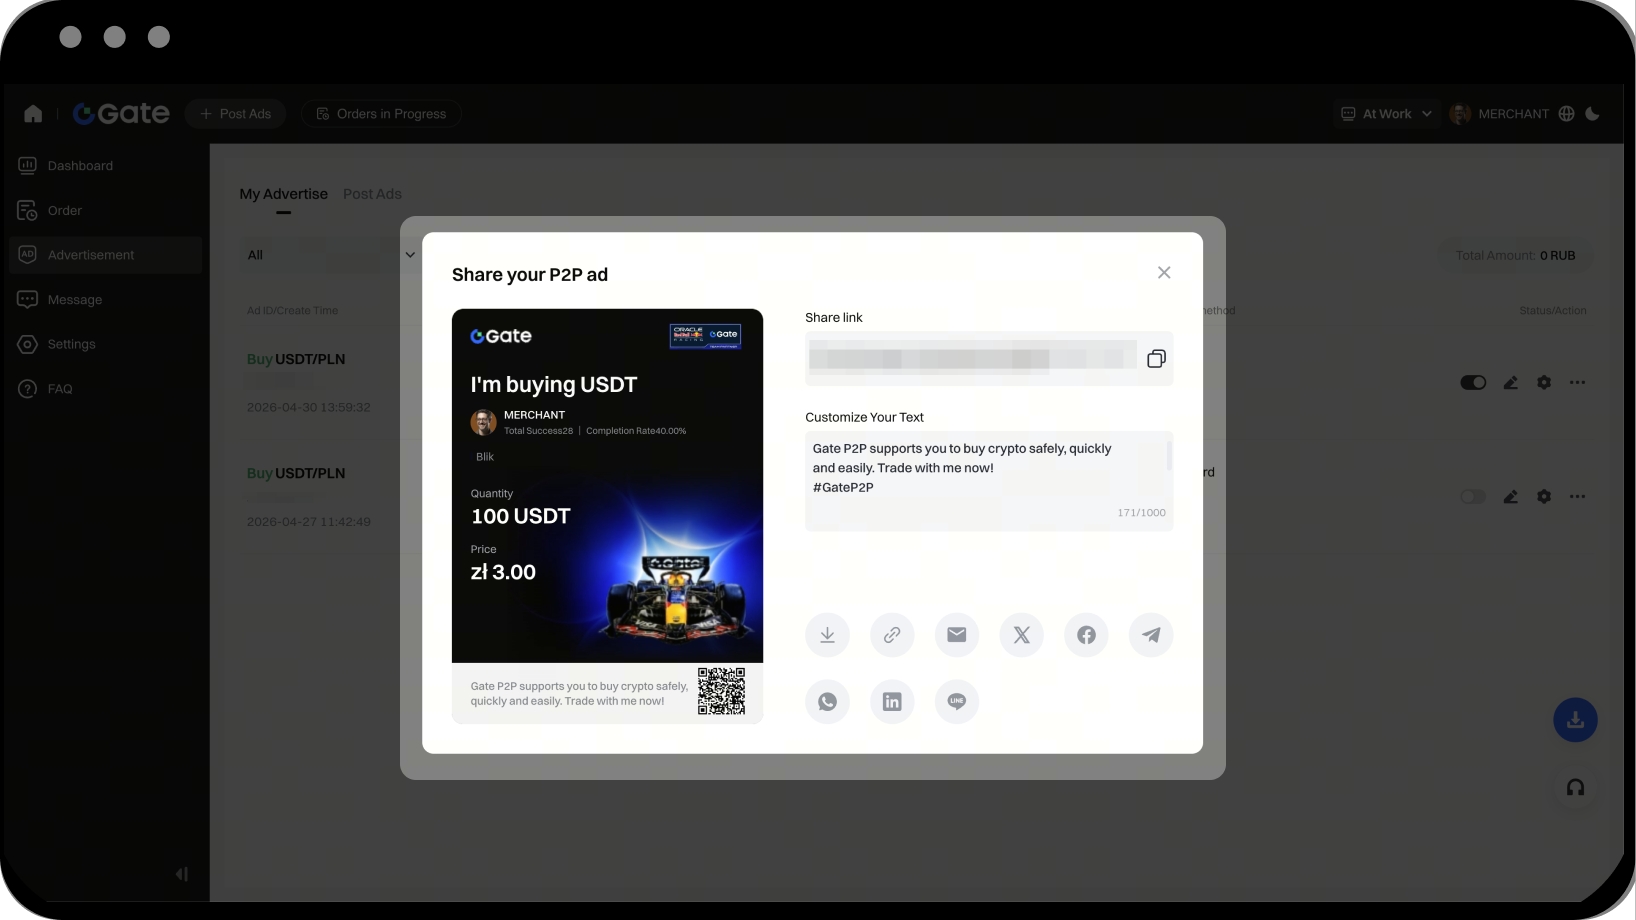This screenshot has height=920, width=1636.
Task: Open the All filter dropdown
Action: (x=330, y=255)
